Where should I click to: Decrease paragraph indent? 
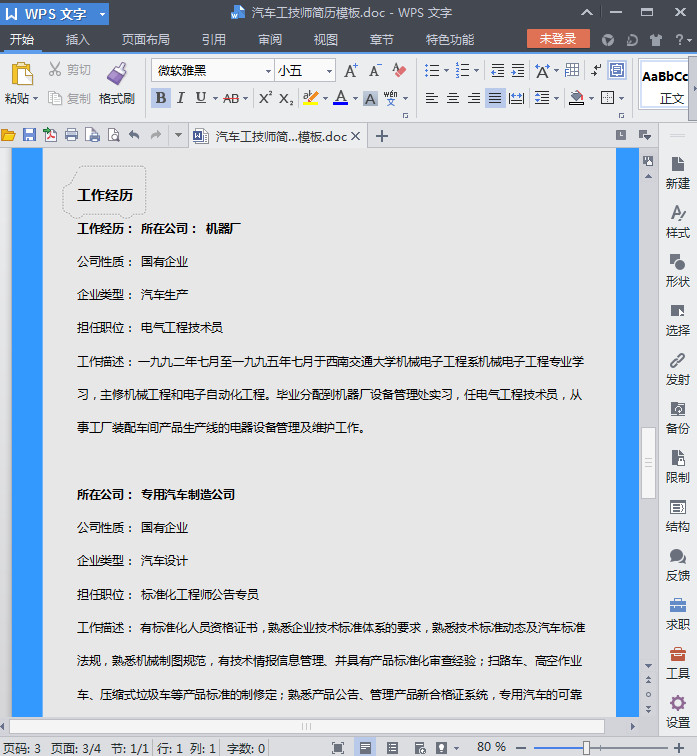(x=497, y=71)
